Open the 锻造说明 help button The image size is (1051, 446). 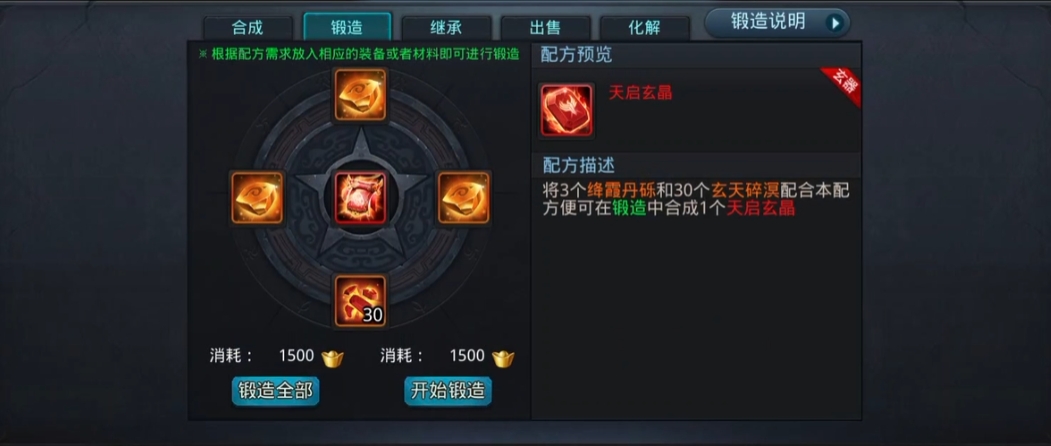(x=778, y=23)
